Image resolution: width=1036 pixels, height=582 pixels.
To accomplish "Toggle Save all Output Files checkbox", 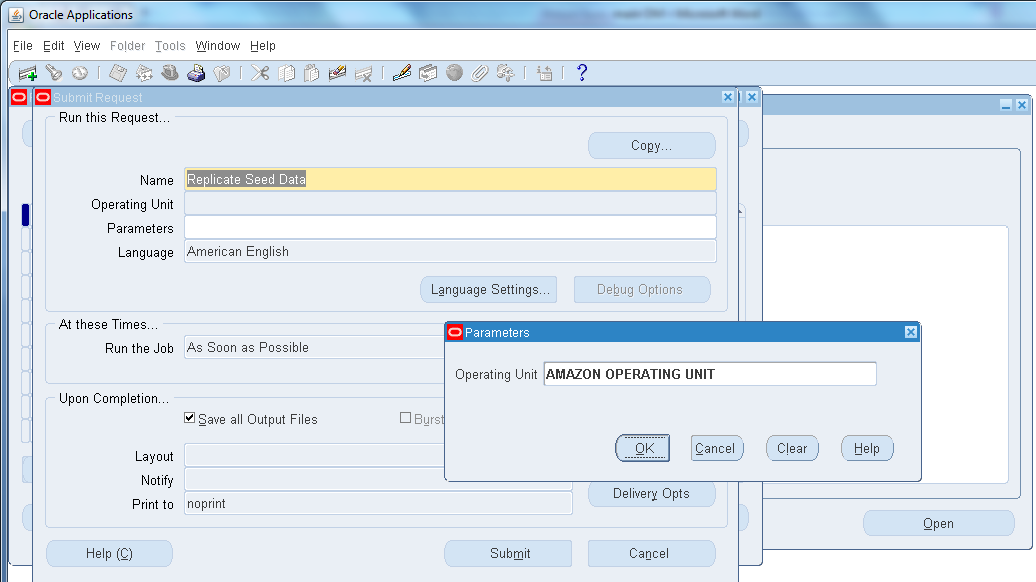I will click(190, 418).
